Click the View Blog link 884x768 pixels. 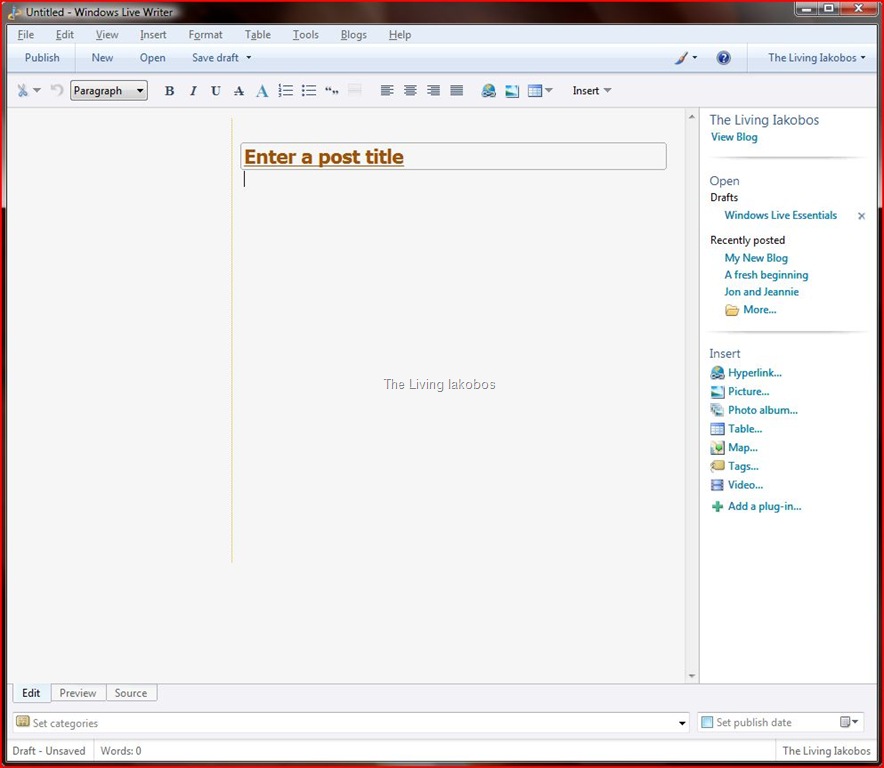point(734,137)
